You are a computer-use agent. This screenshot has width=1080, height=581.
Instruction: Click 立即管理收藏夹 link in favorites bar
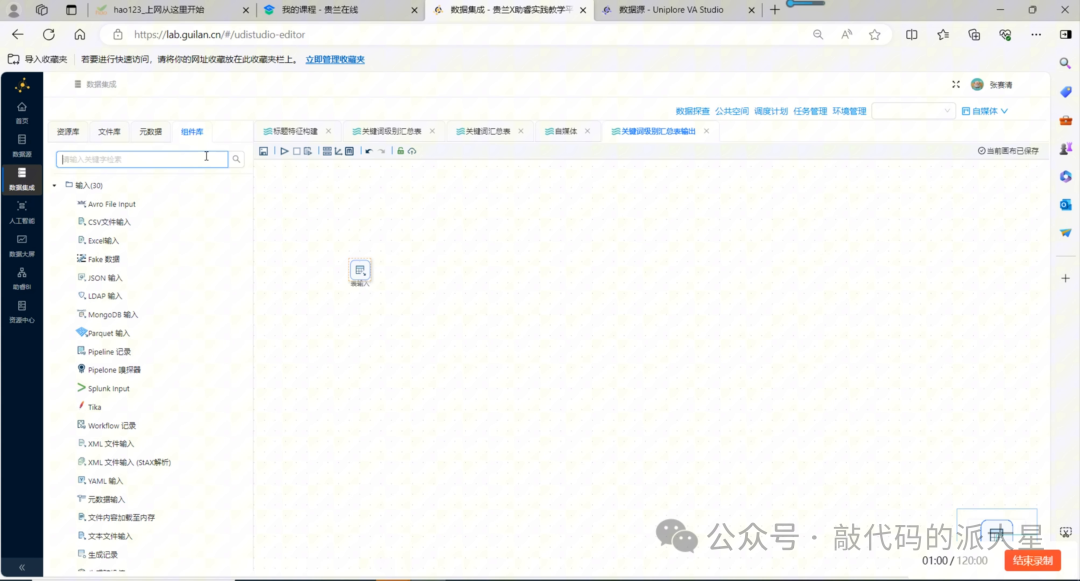335,59
